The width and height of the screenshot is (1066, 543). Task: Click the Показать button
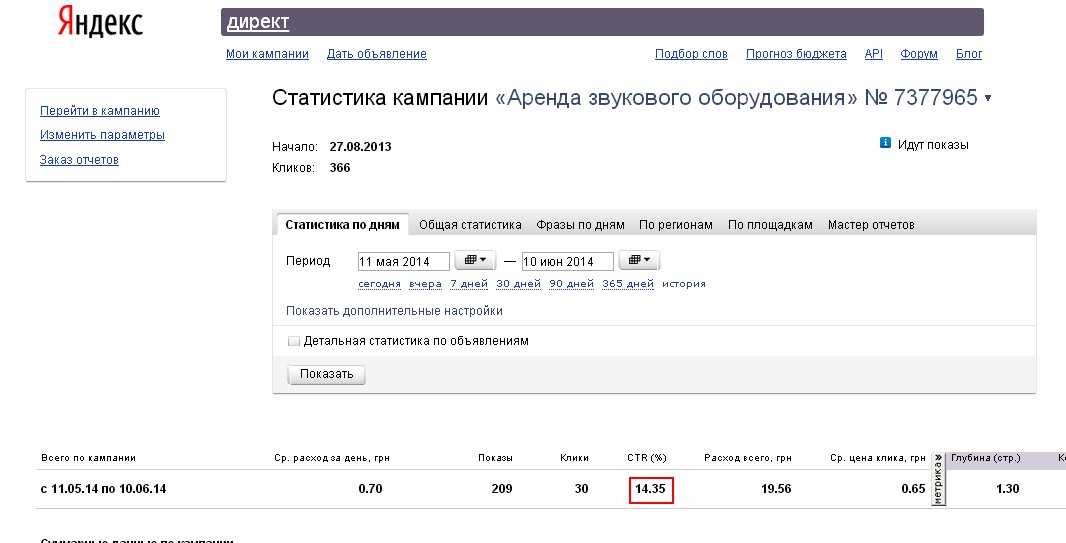pos(326,374)
